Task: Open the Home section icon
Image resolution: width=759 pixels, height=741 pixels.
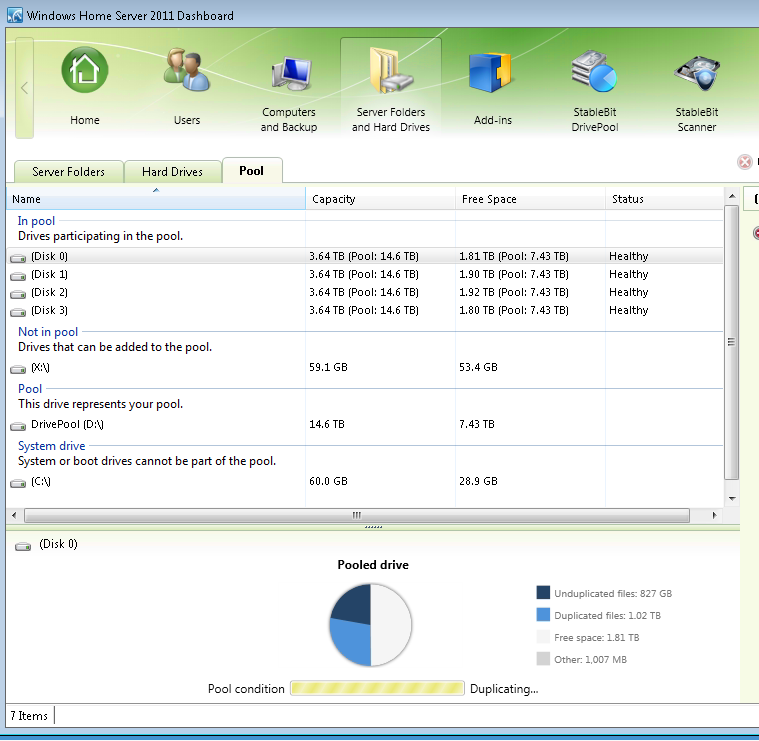Action: point(85,70)
